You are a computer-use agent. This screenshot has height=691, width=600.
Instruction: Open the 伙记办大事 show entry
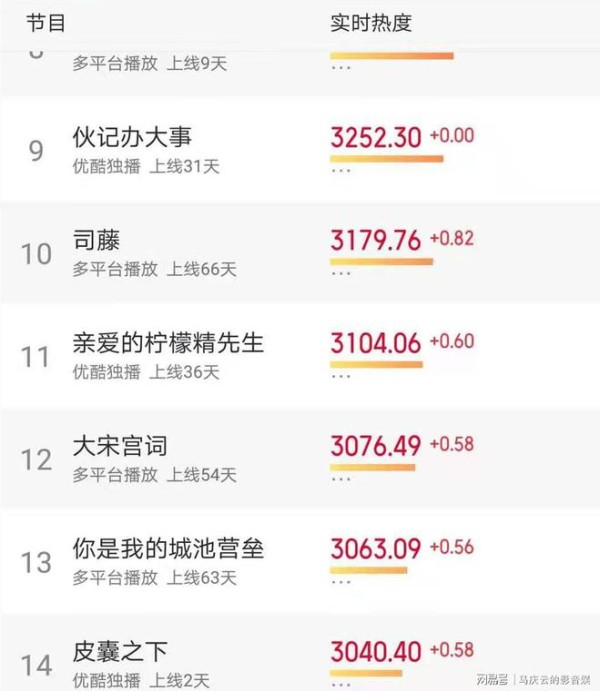pos(132,137)
